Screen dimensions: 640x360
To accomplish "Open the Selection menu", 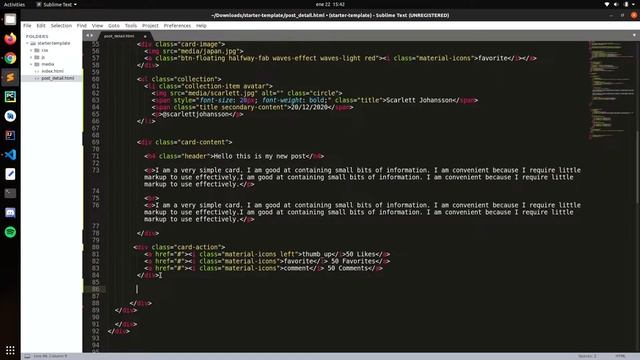I will point(61,26).
